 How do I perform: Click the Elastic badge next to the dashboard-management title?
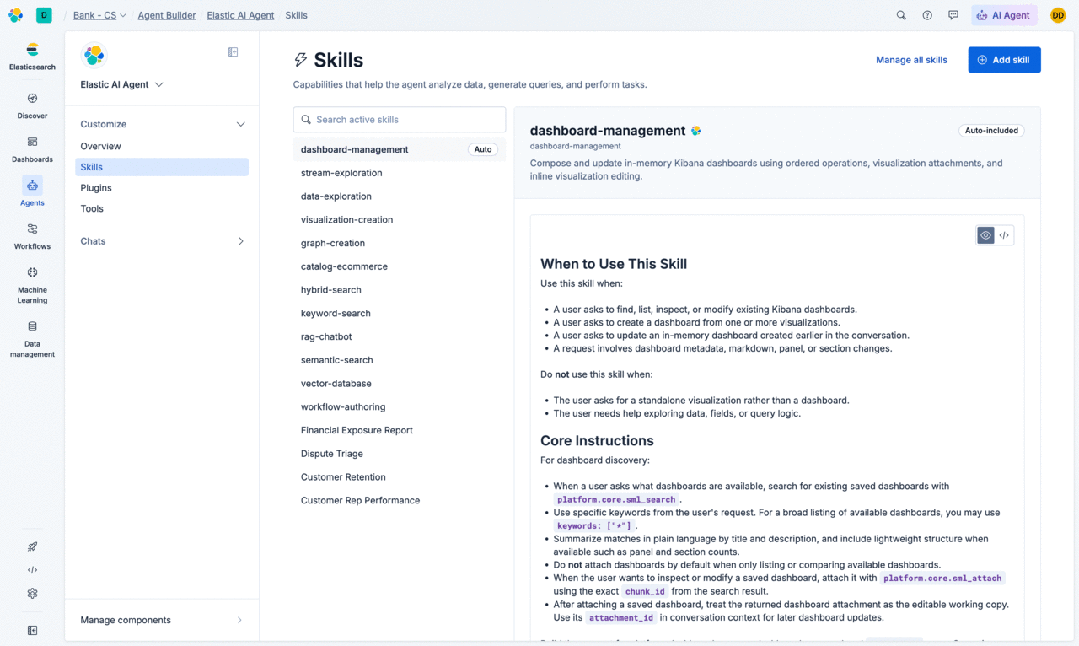pos(696,131)
